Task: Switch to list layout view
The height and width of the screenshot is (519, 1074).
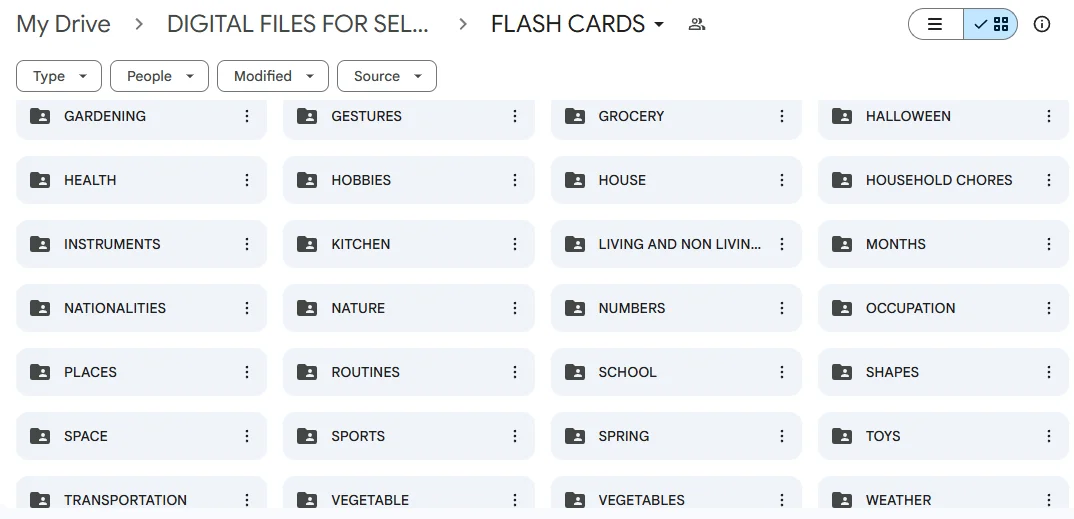Action: (x=936, y=25)
